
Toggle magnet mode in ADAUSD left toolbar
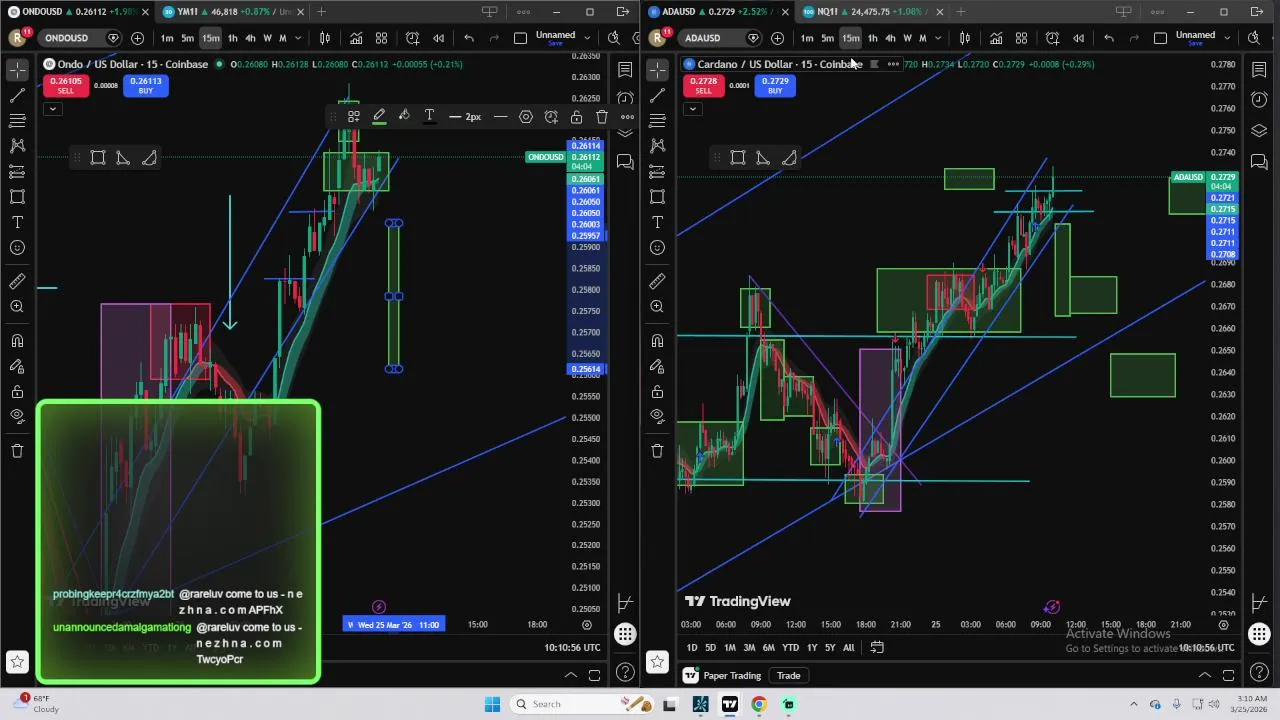click(657, 341)
